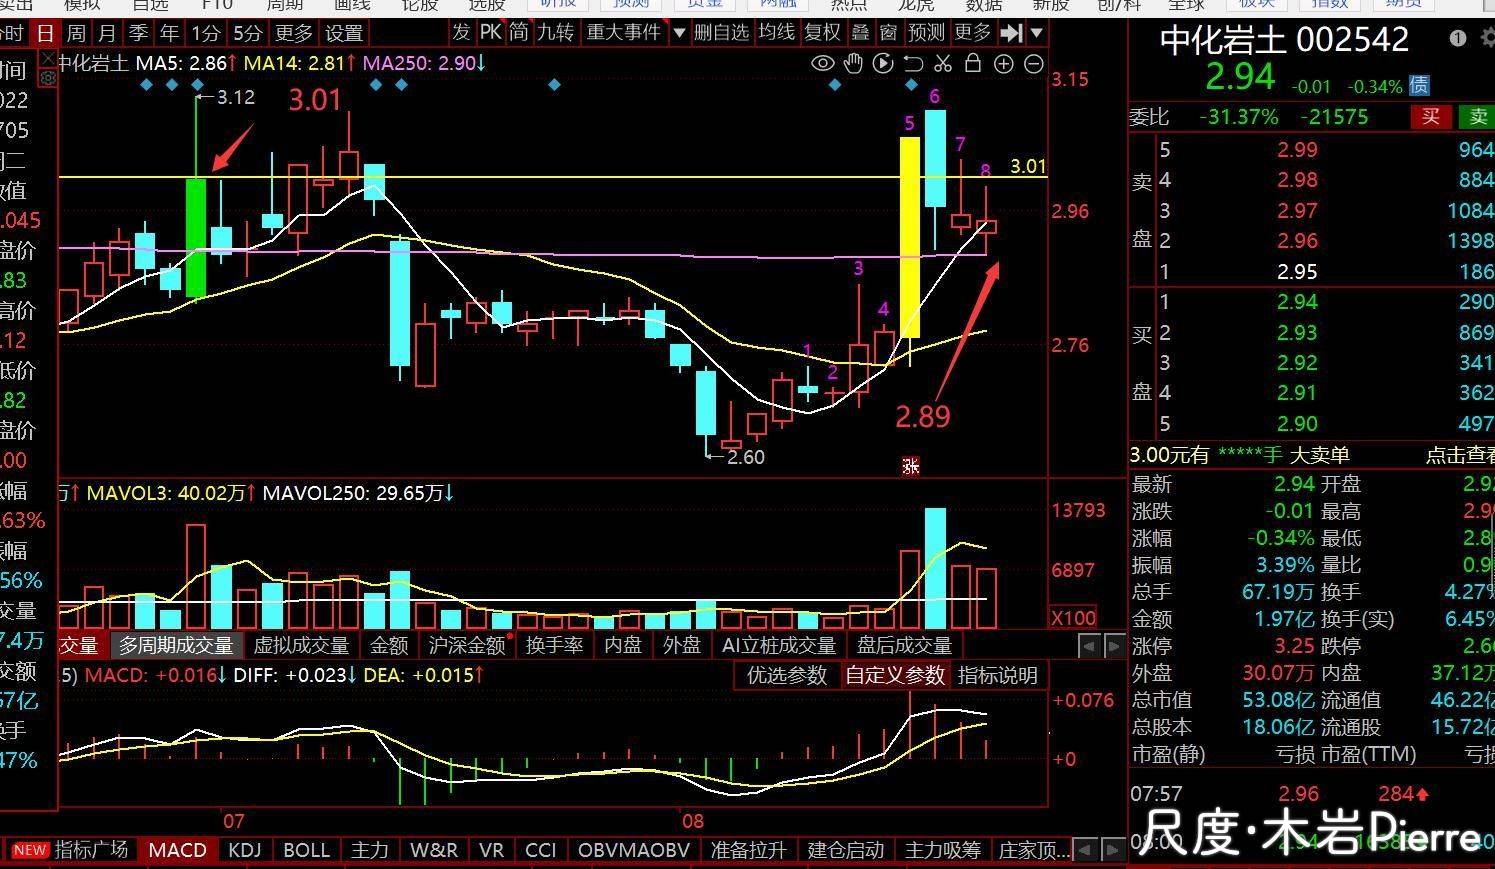Click the circular play replay icon

coord(883,64)
